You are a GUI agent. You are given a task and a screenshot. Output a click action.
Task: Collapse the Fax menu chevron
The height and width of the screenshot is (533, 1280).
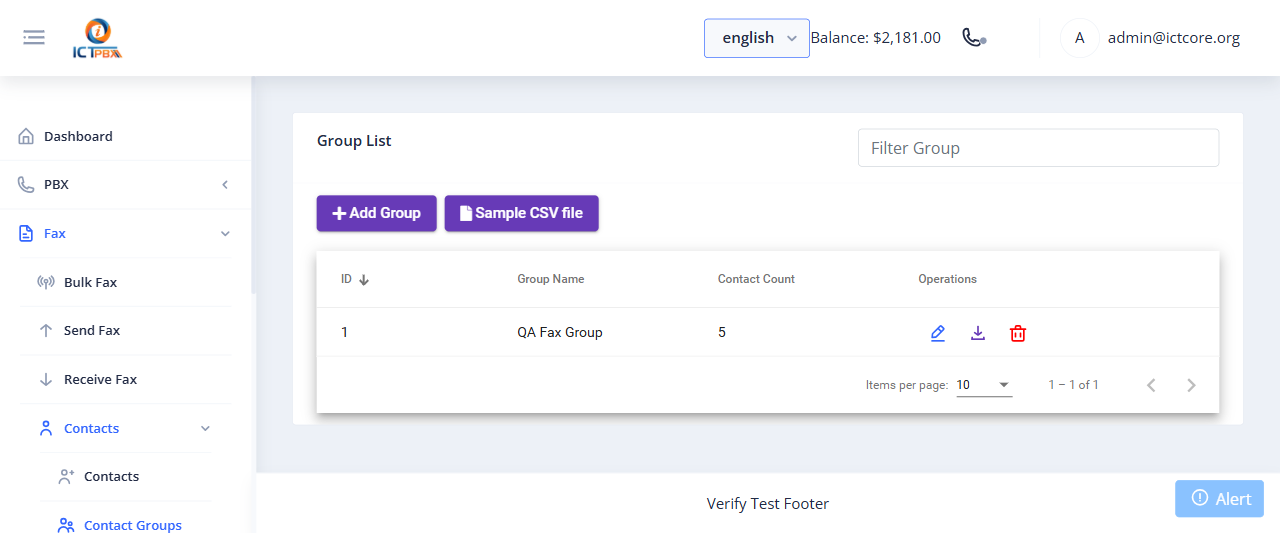(x=225, y=234)
